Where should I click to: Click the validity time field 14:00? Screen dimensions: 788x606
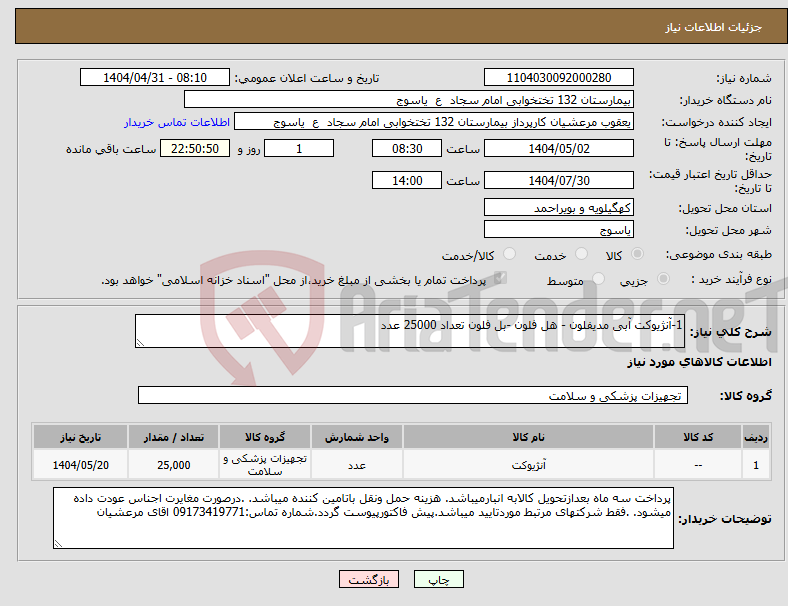pyautogui.click(x=407, y=180)
